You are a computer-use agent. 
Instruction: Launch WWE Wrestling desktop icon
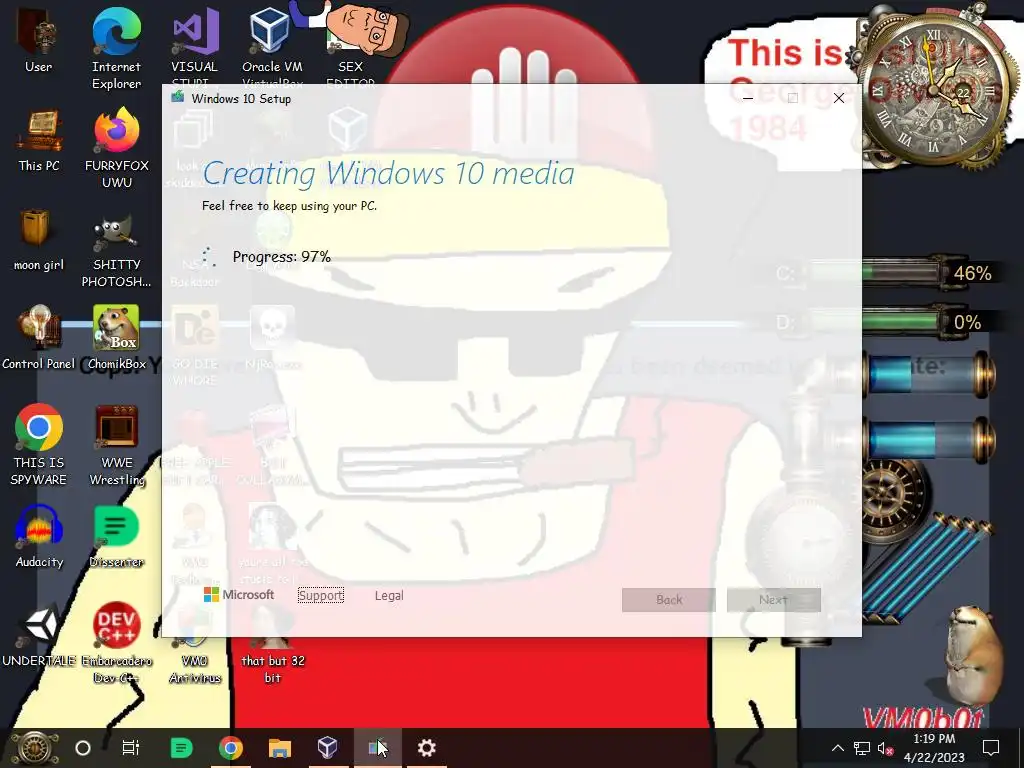[x=116, y=445]
